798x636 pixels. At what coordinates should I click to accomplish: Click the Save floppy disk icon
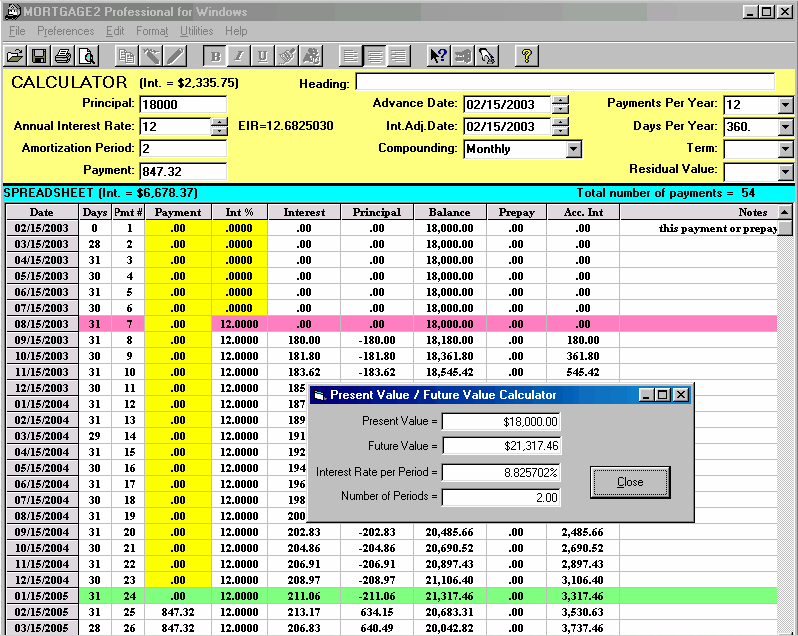click(x=39, y=56)
